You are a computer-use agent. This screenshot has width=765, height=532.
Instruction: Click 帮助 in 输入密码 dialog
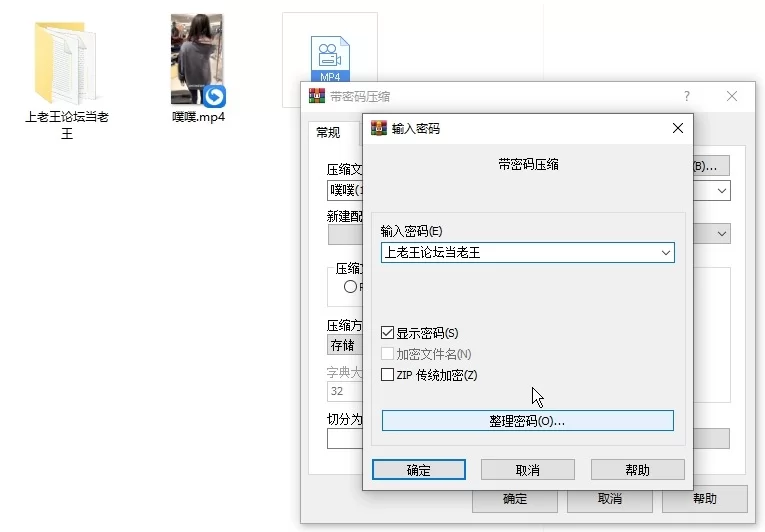tap(637, 470)
